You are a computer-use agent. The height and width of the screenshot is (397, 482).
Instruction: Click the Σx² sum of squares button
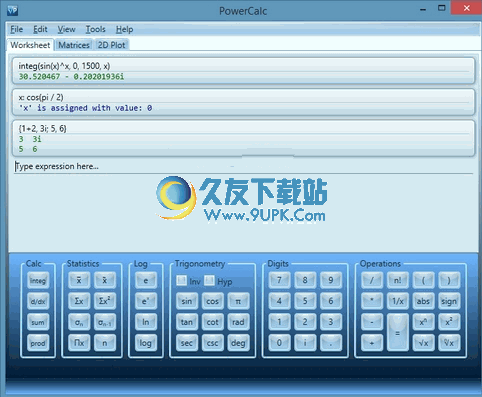105,301
